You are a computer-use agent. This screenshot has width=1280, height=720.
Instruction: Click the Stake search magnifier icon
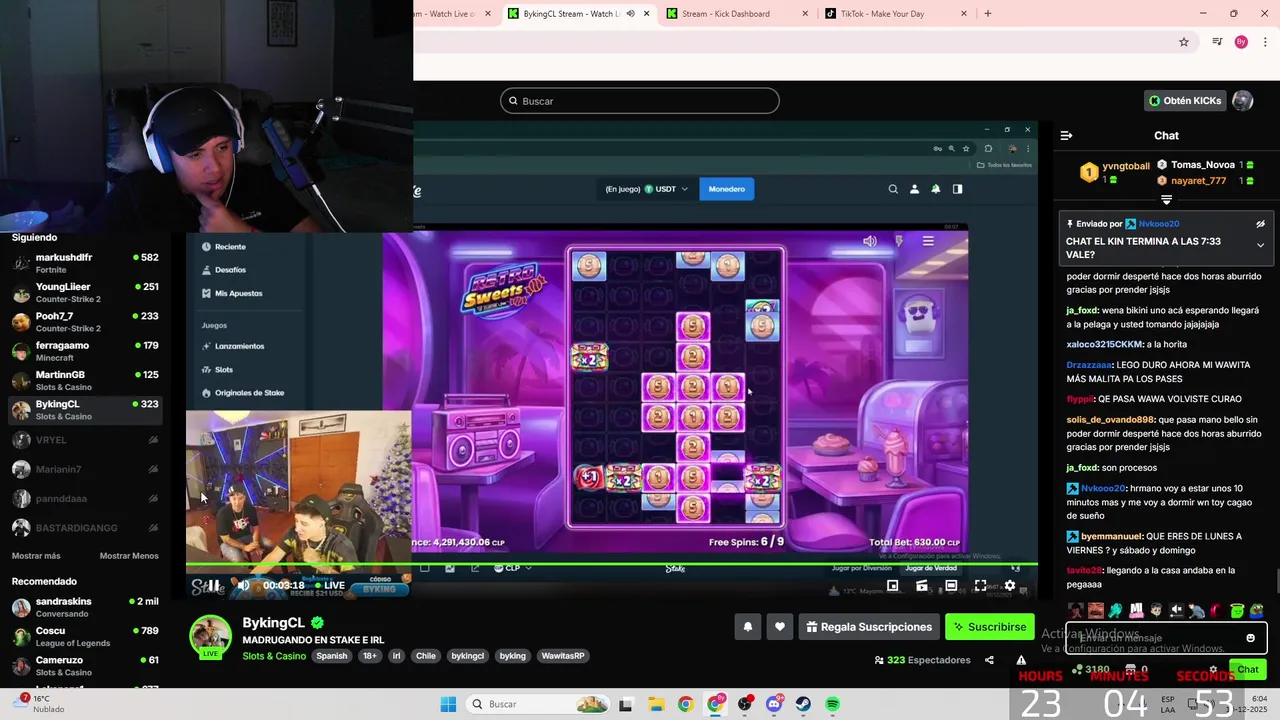pos(893,189)
